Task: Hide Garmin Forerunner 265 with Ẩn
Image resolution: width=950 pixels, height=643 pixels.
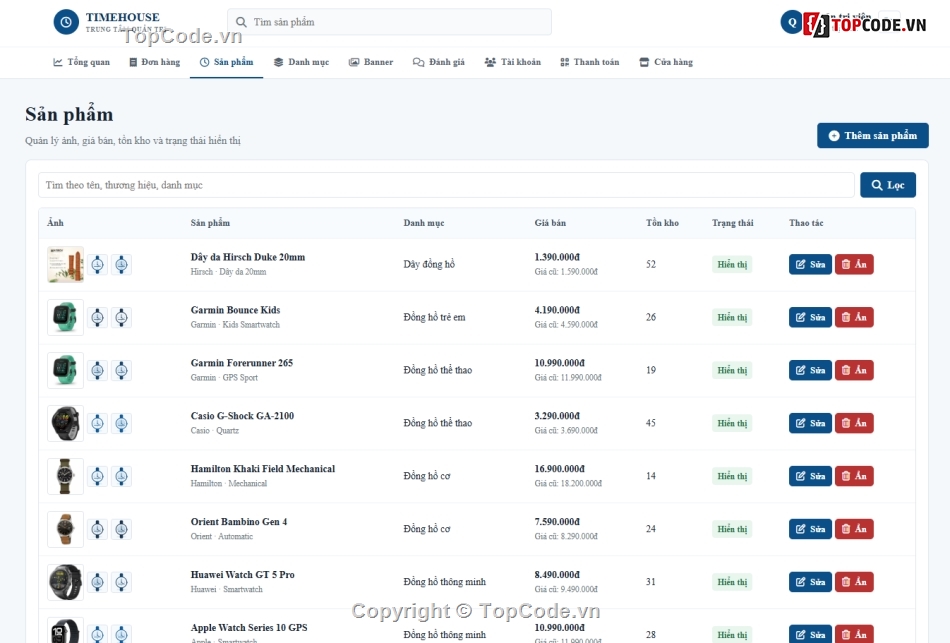Action: 854,370
